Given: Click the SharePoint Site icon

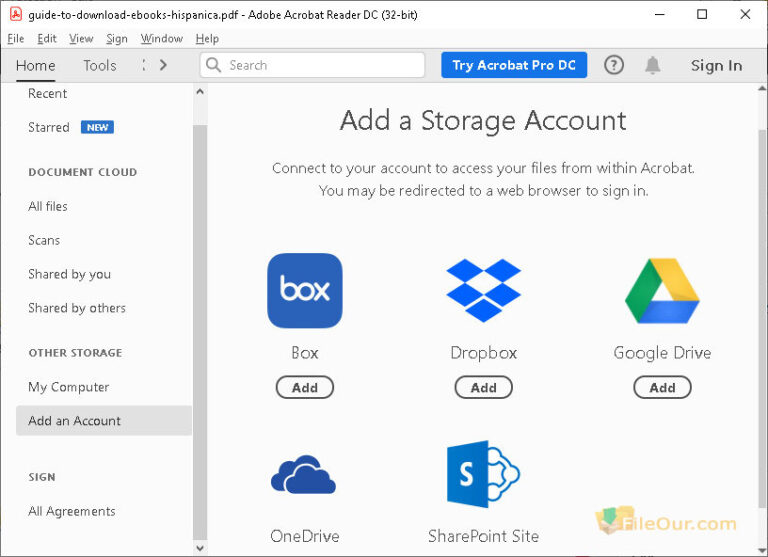Looking at the screenshot, I should [483, 476].
